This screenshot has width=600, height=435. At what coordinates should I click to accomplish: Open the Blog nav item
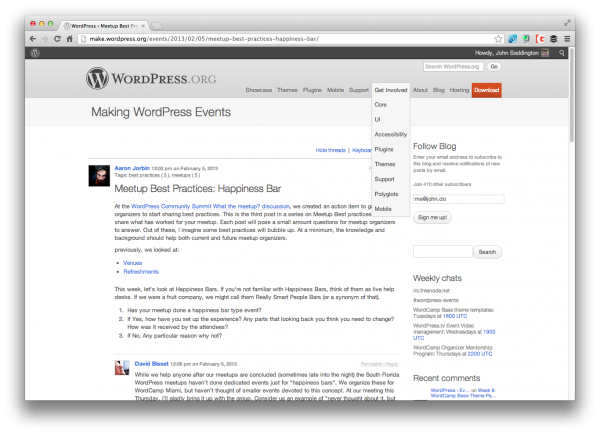pos(439,90)
